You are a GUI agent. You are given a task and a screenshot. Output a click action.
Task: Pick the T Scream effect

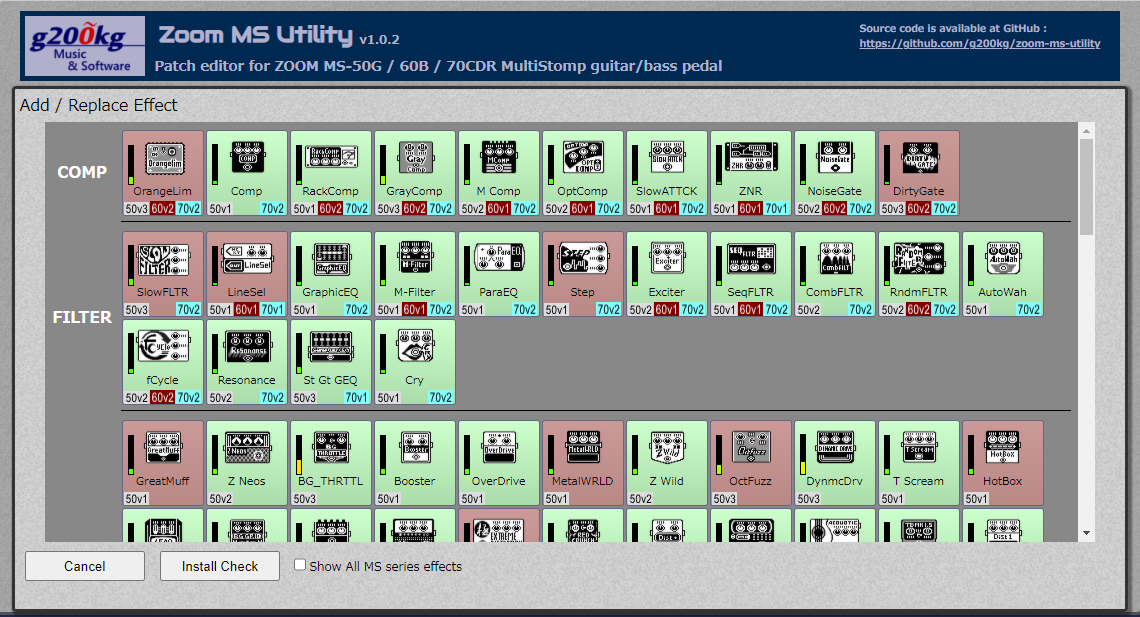point(919,463)
